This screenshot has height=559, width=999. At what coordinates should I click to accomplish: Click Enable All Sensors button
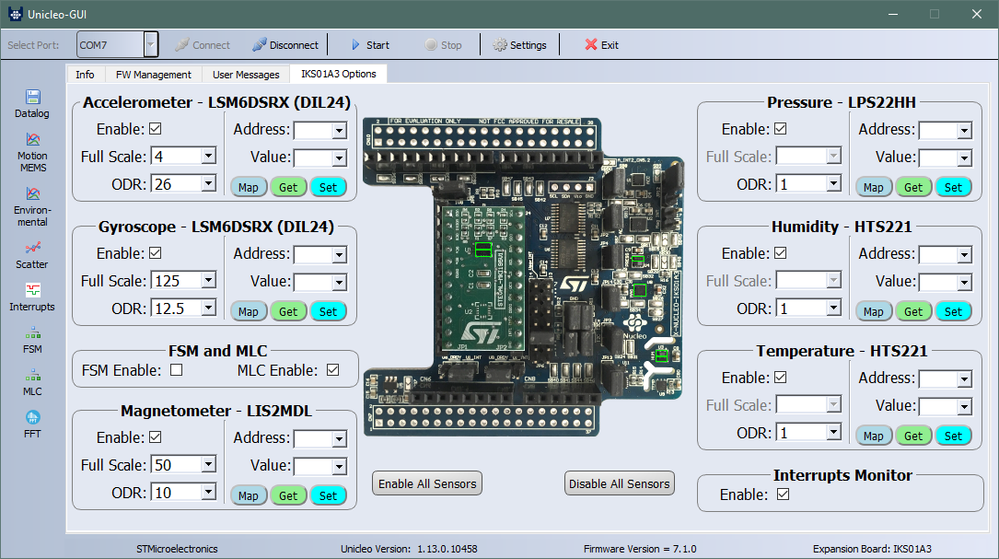point(427,483)
